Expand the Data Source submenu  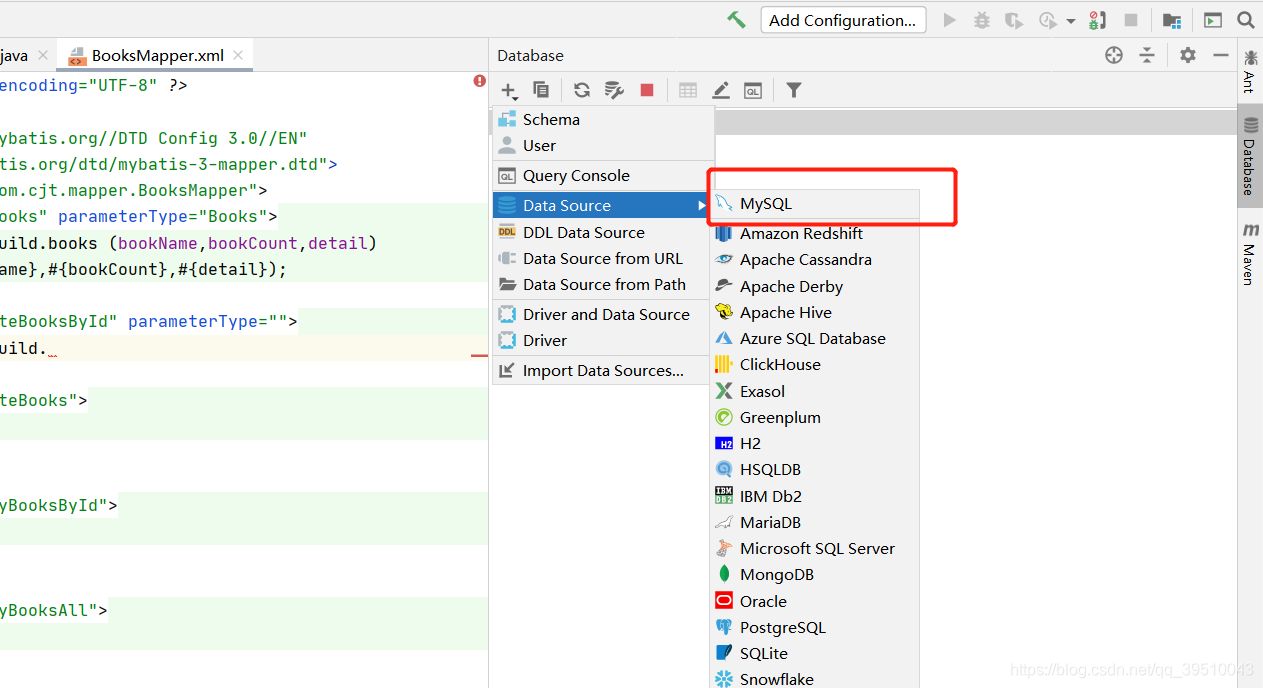coord(603,205)
